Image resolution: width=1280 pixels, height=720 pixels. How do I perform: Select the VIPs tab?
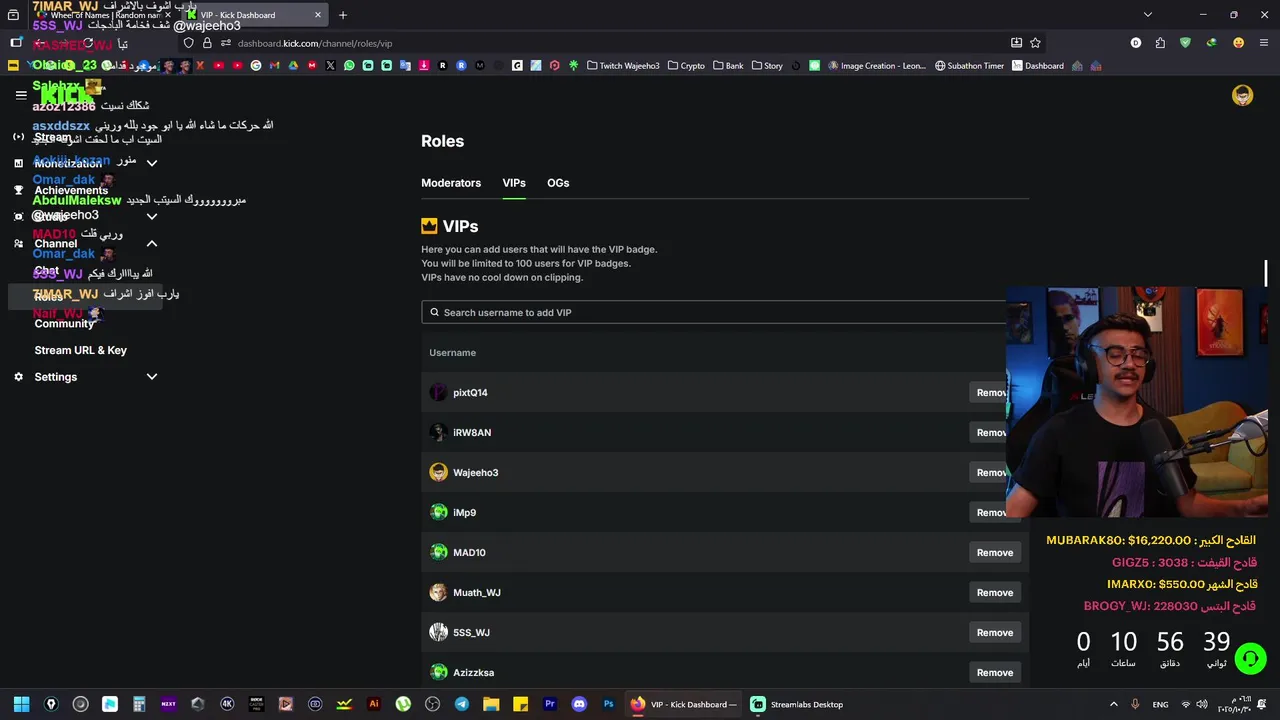514,183
